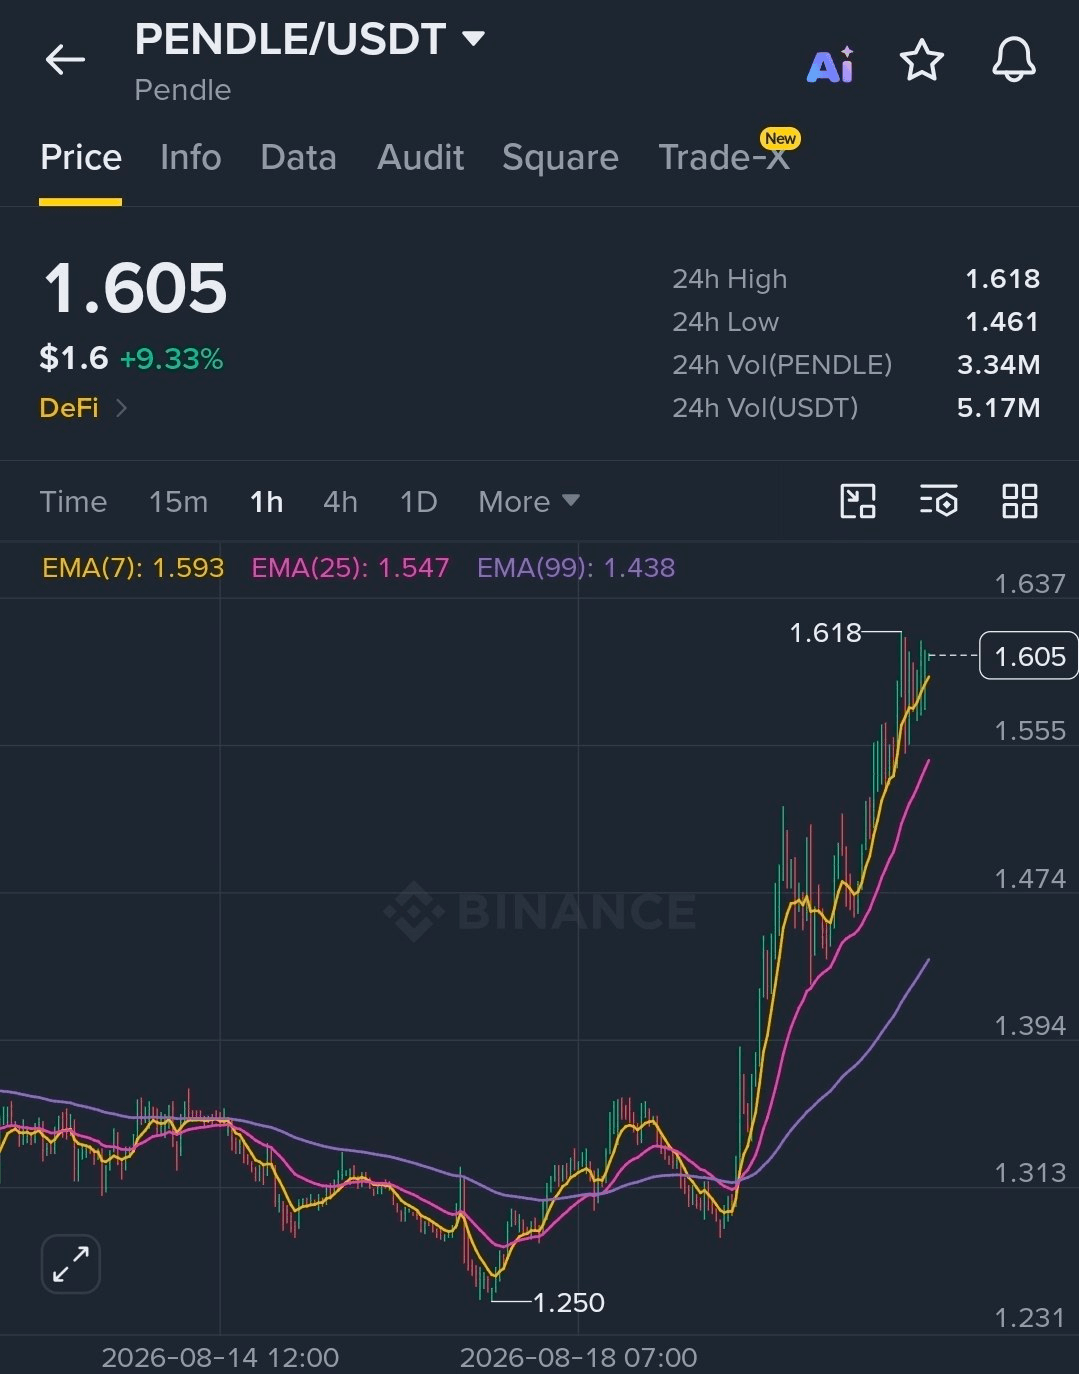The width and height of the screenshot is (1079, 1374).
Task: Click the 1.231 price axis label
Action: pyautogui.click(x=1030, y=1318)
